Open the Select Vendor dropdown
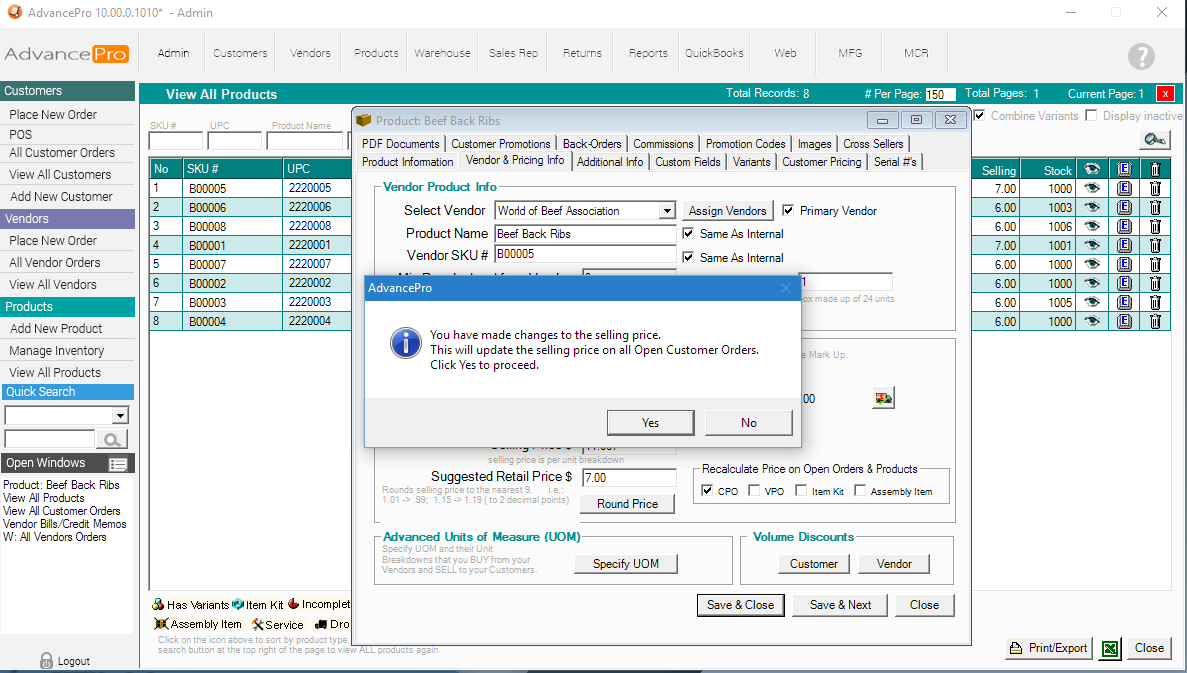 pos(667,211)
